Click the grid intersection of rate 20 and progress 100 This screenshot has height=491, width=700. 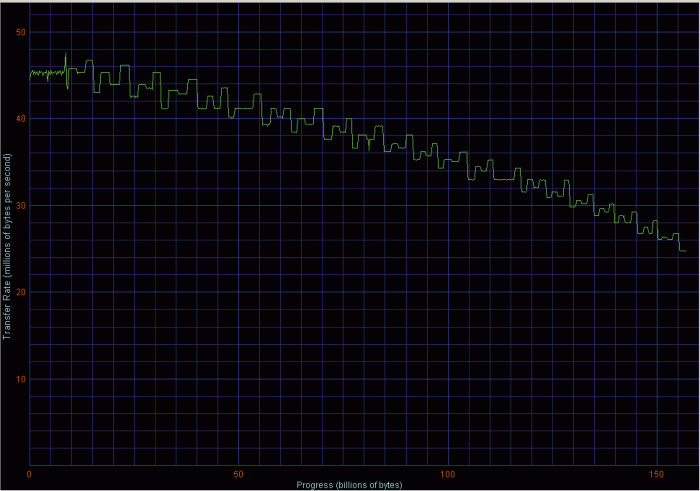coord(447,292)
